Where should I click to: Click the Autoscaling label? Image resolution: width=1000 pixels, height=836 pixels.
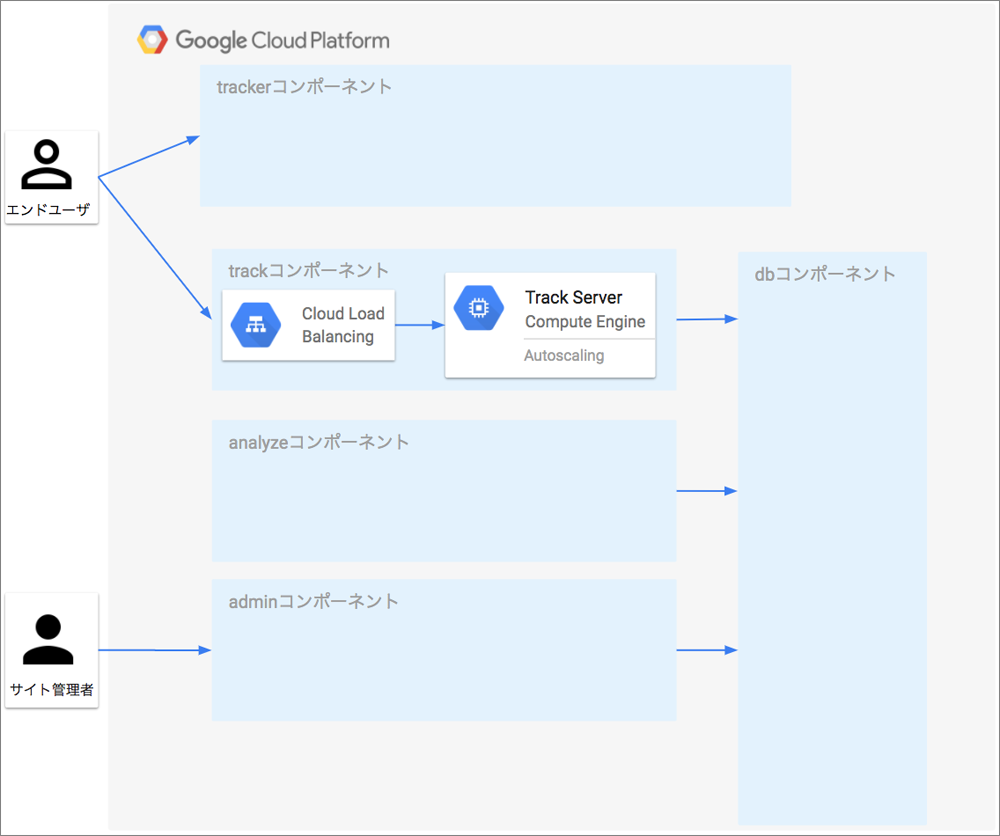click(564, 355)
